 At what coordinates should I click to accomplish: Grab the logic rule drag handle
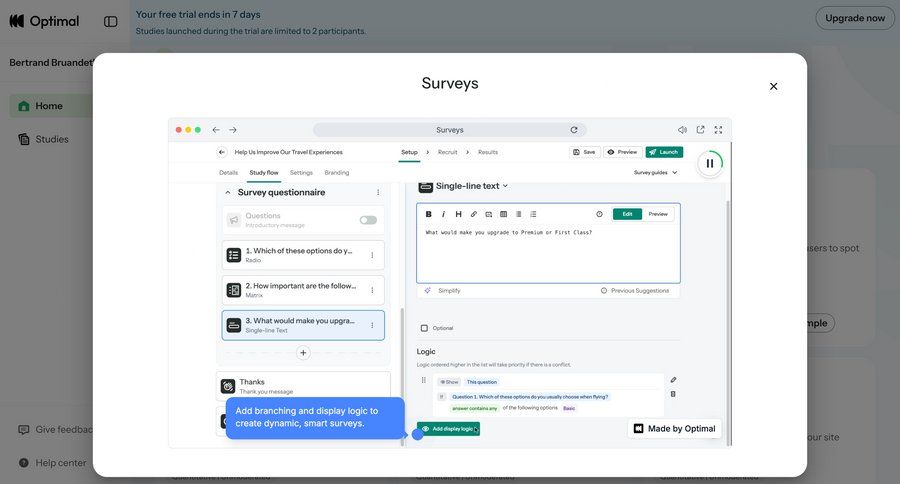(424, 380)
